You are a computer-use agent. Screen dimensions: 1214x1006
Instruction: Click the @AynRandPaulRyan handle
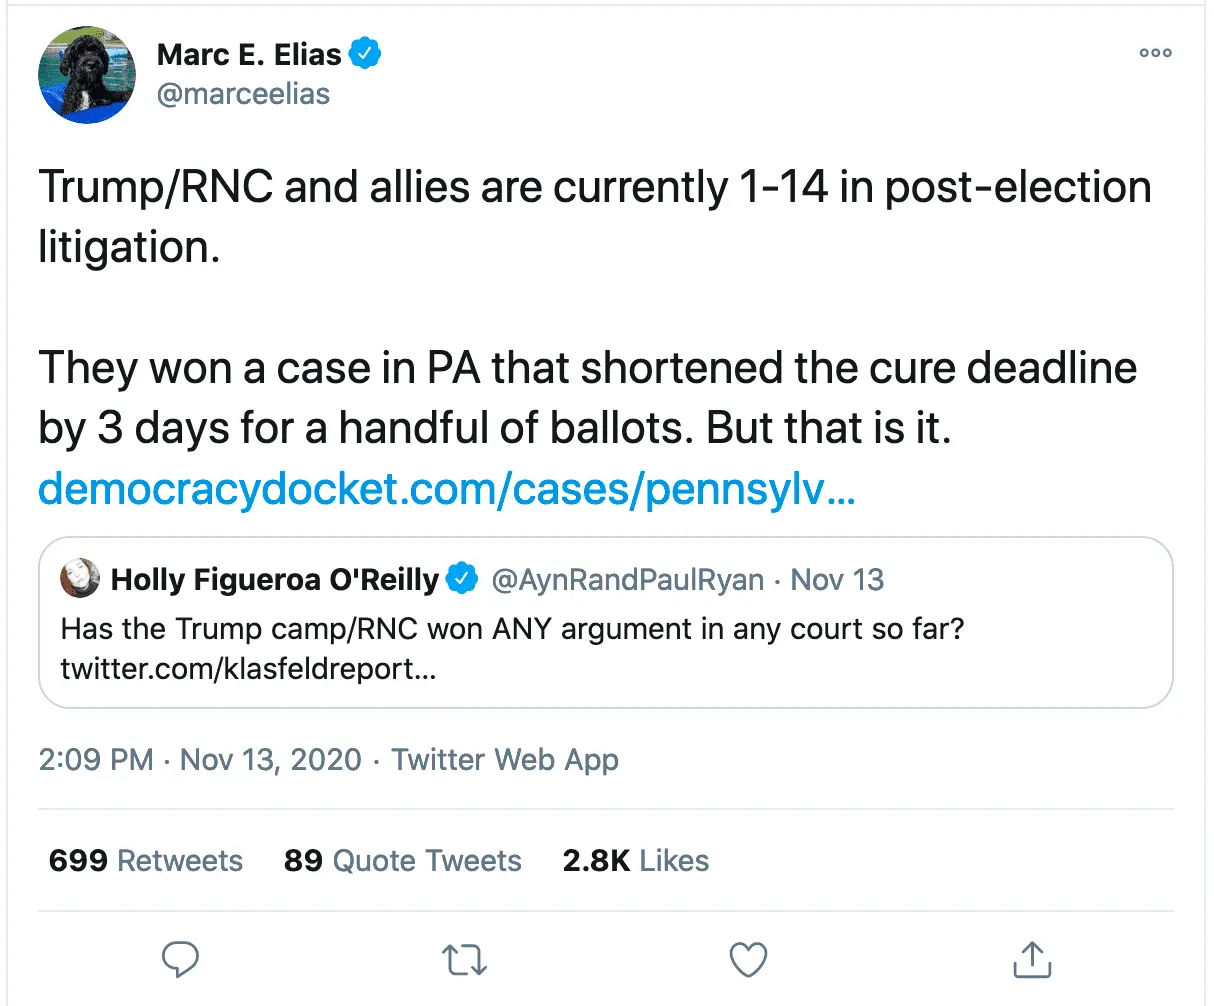[627, 579]
